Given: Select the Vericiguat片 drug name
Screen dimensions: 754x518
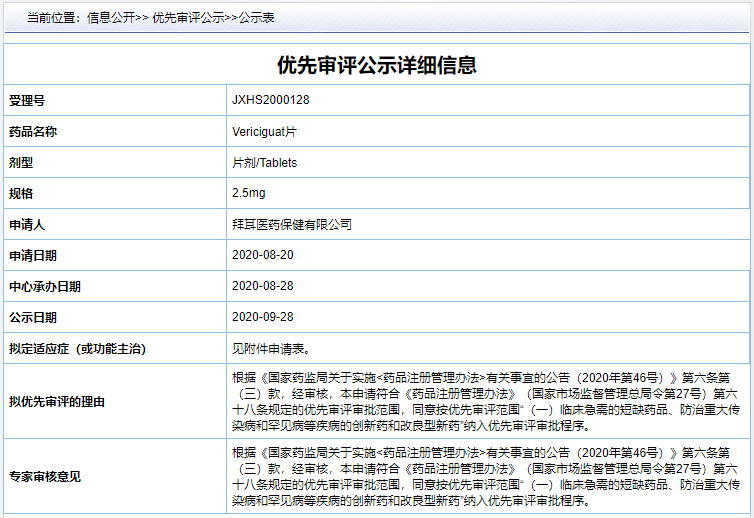Looking at the screenshot, I should [x=264, y=131].
